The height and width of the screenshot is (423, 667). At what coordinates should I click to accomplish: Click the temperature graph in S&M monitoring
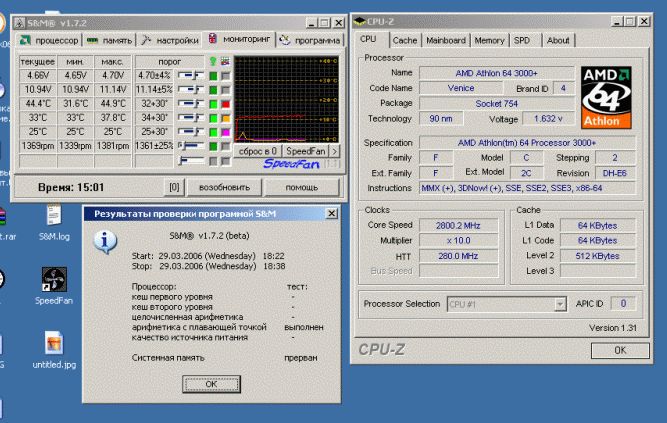tap(286, 99)
